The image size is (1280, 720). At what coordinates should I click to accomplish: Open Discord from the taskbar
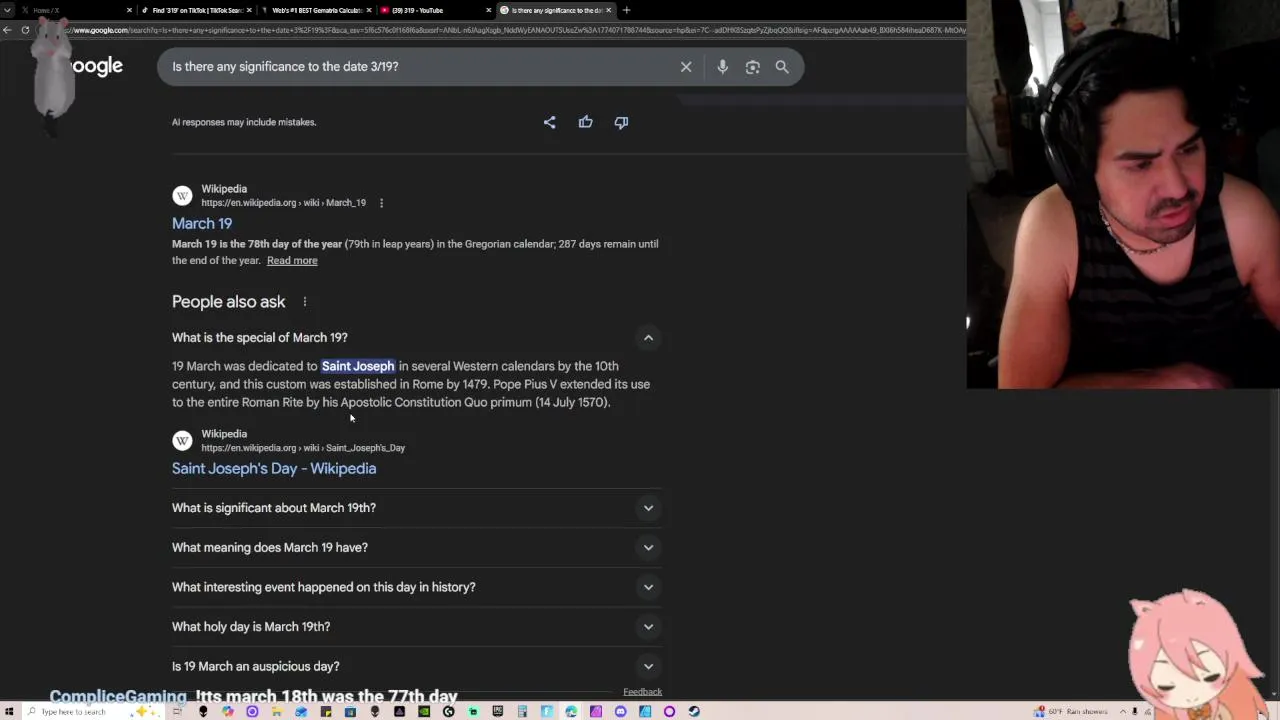620,712
